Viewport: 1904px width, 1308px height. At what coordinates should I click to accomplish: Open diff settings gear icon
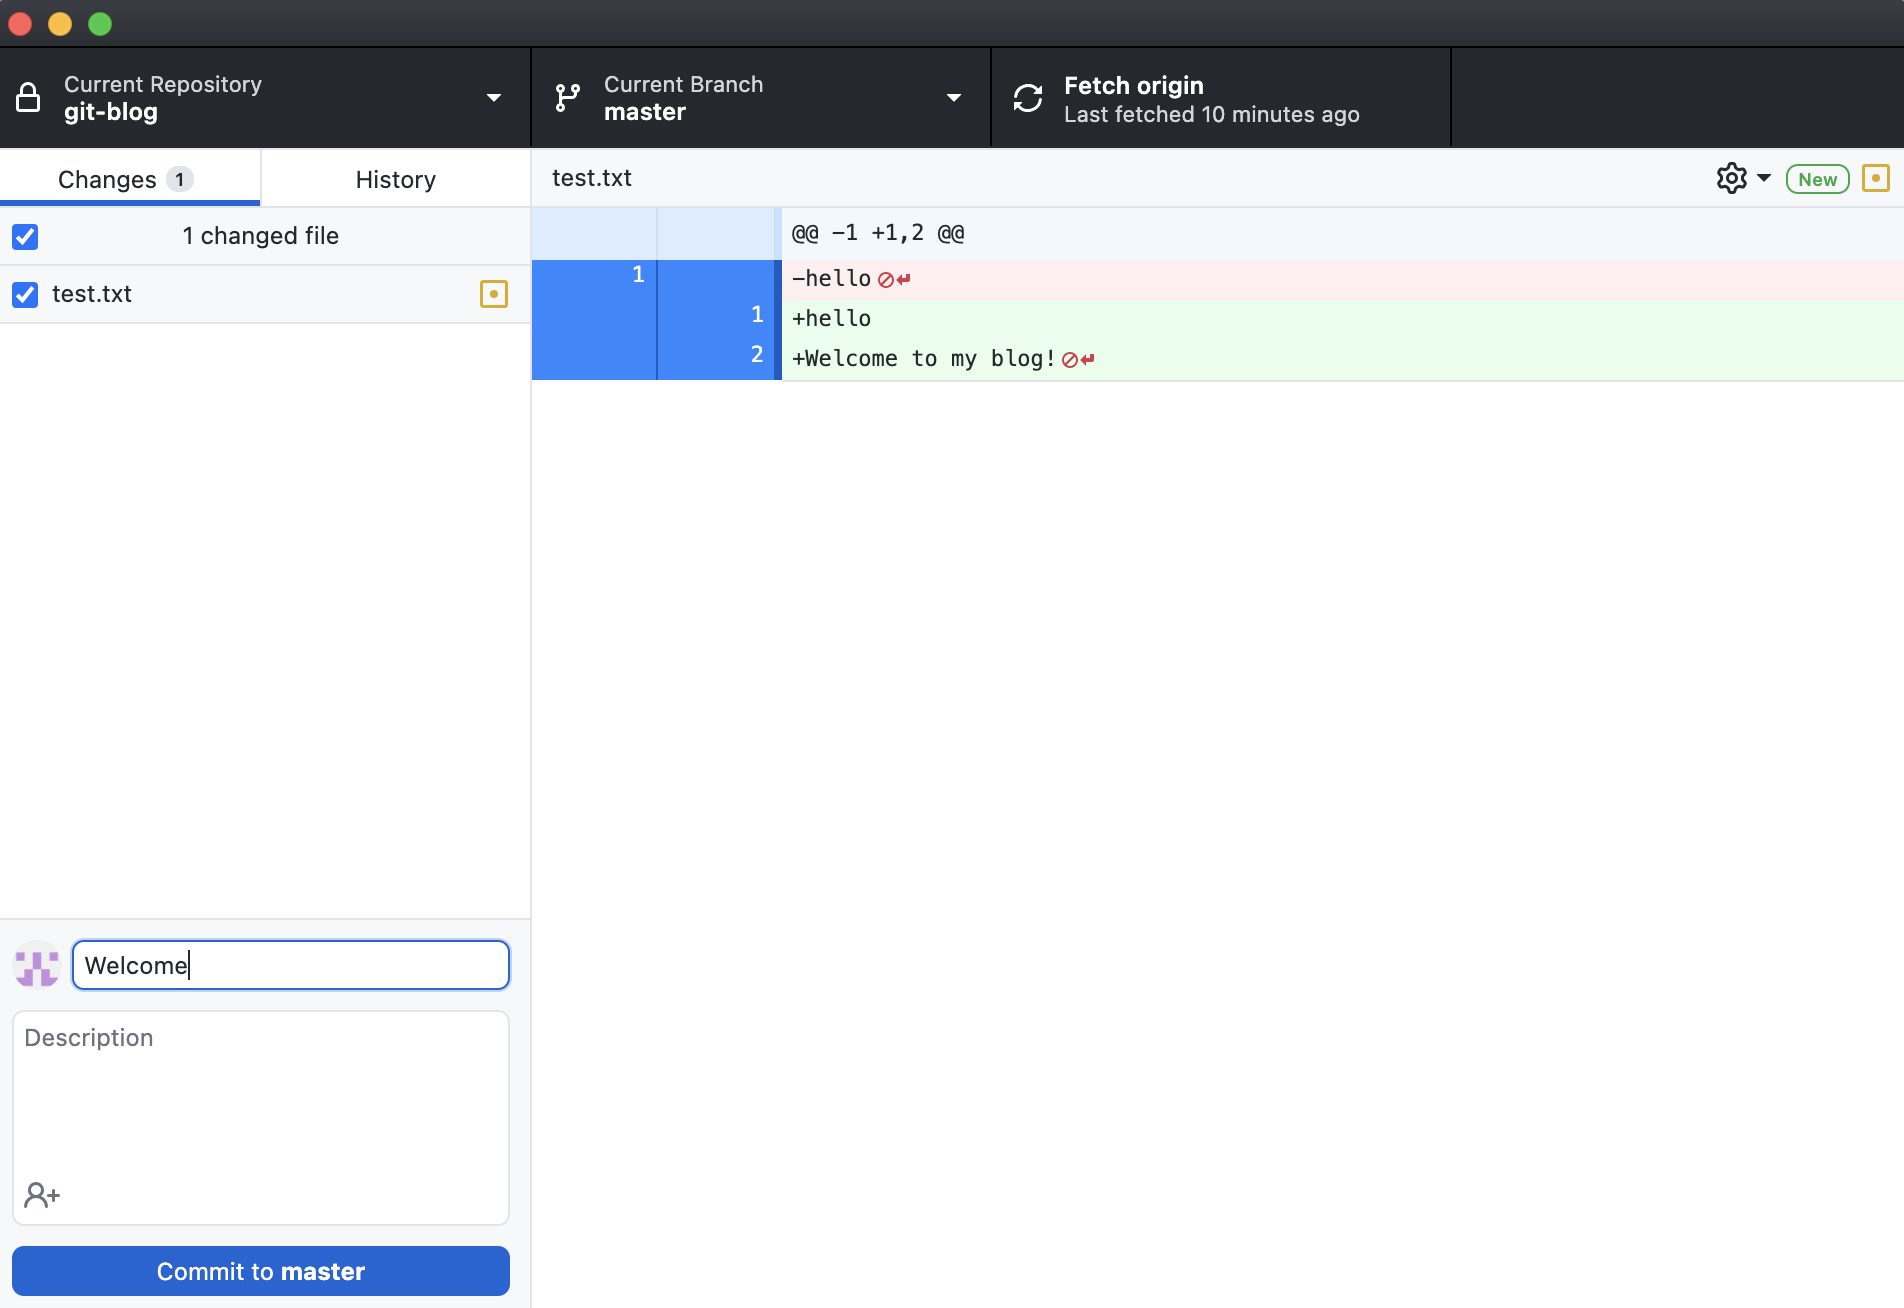click(1731, 179)
